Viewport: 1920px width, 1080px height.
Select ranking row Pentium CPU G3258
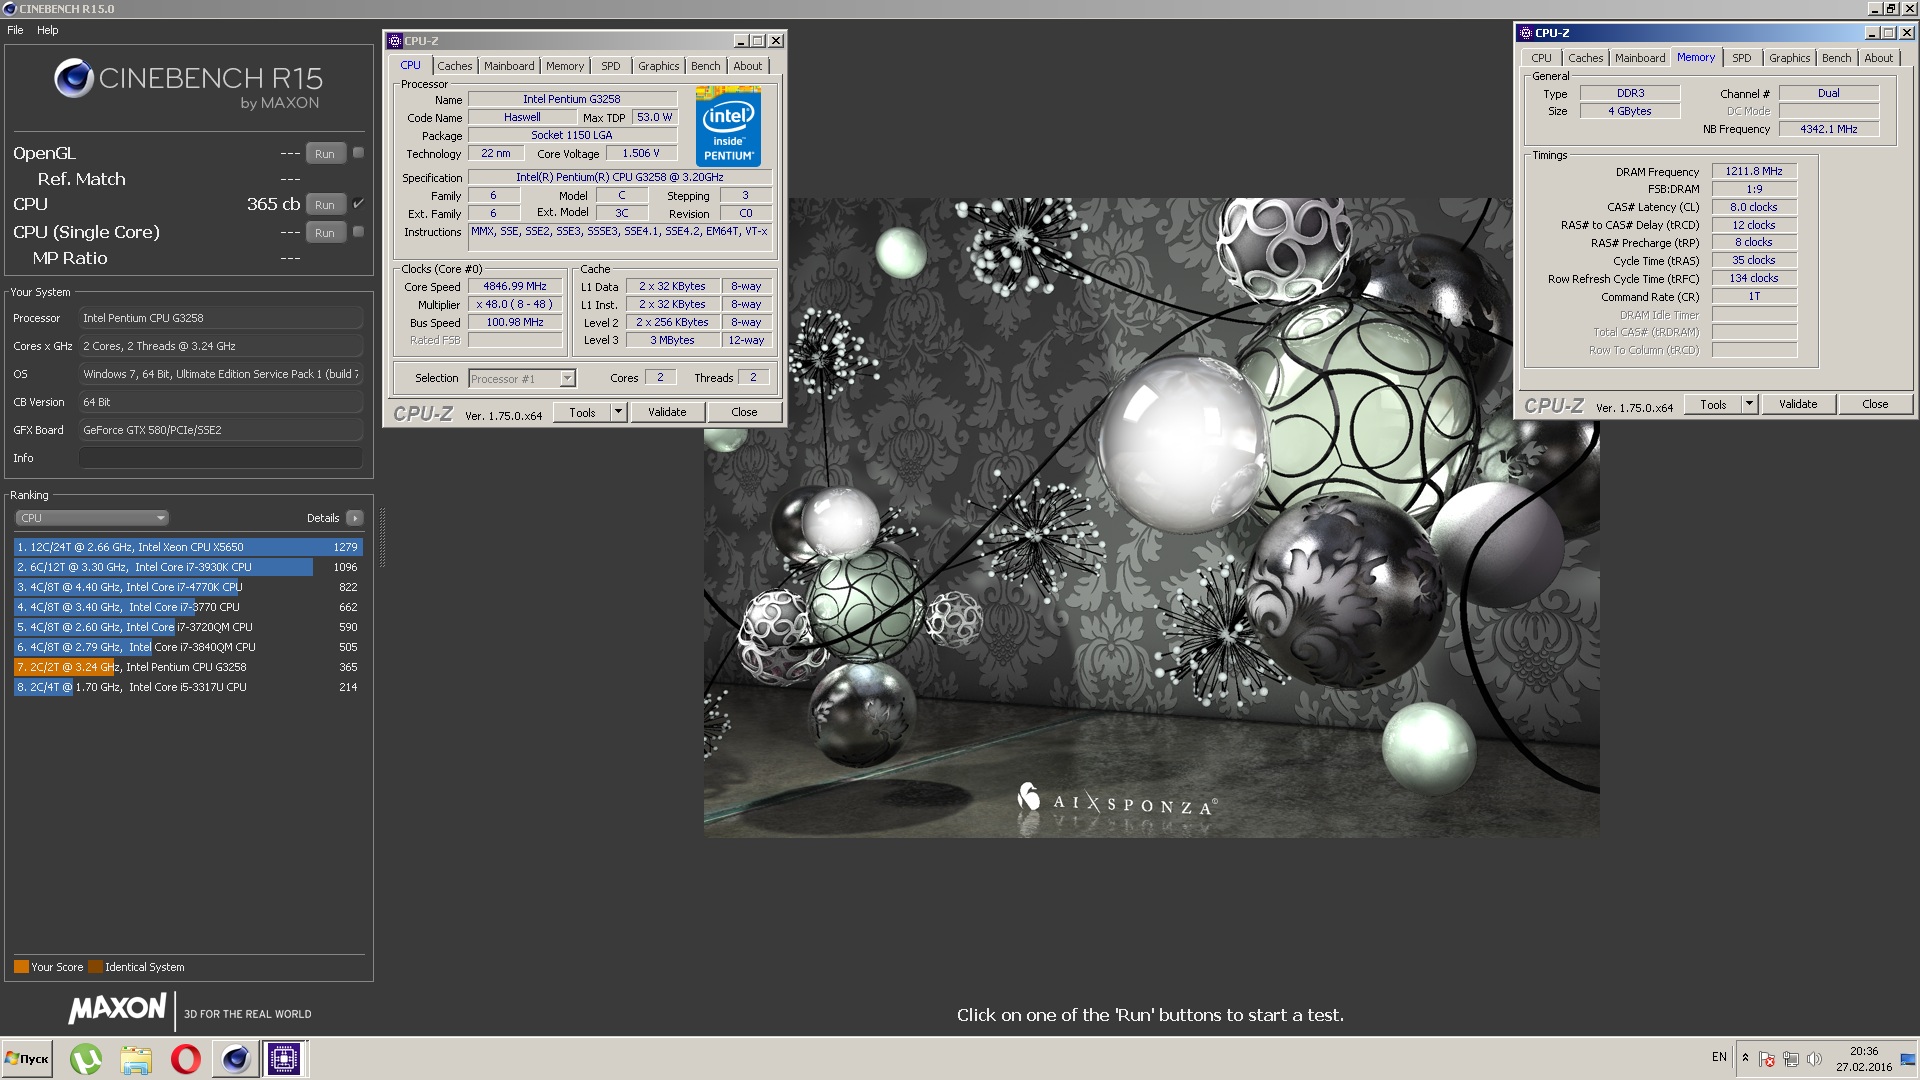[x=188, y=667]
